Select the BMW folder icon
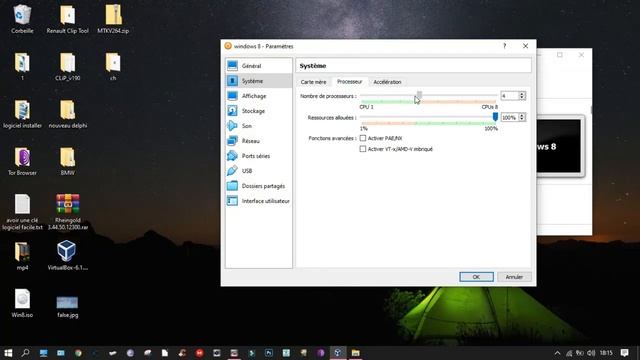This screenshot has height=360, width=640. tap(67, 162)
